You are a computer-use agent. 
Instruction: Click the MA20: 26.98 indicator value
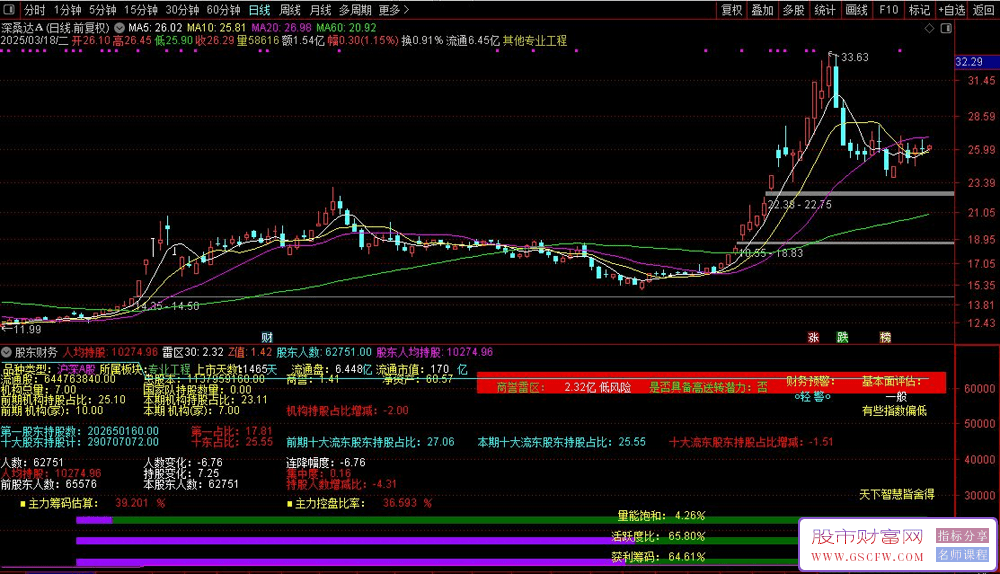click(x=281, y=28)
